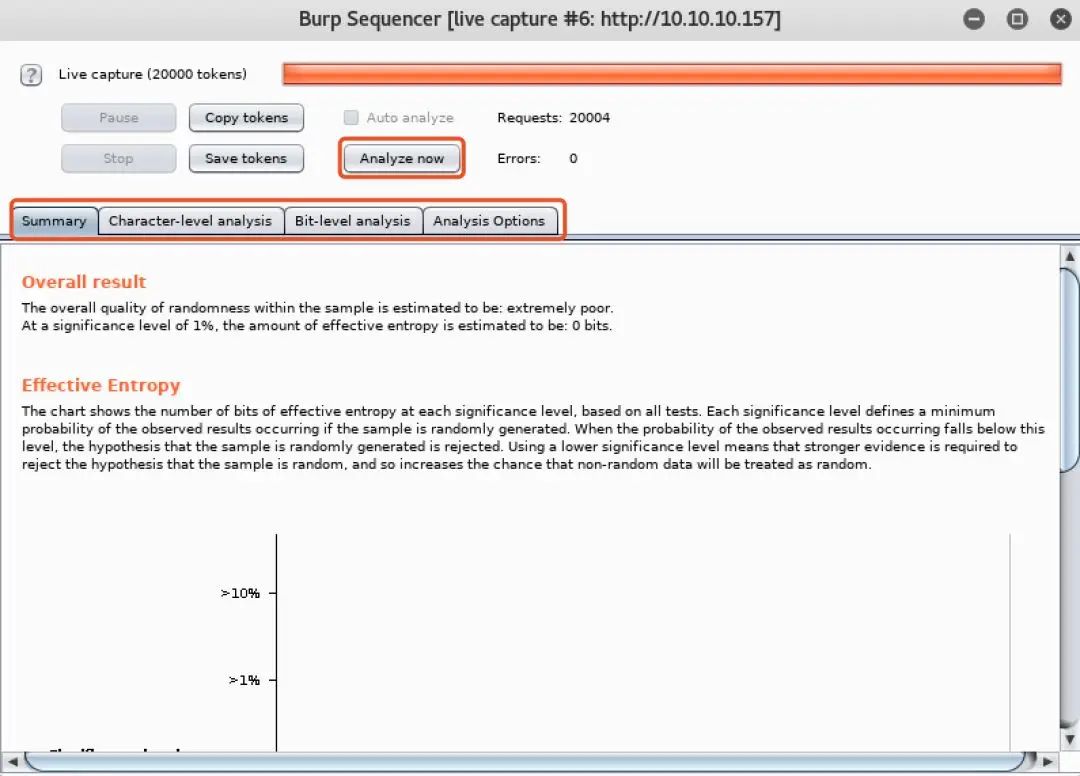Click the Effective Entropy heading
Viewport: 1080px width, 776px height.
101,385
